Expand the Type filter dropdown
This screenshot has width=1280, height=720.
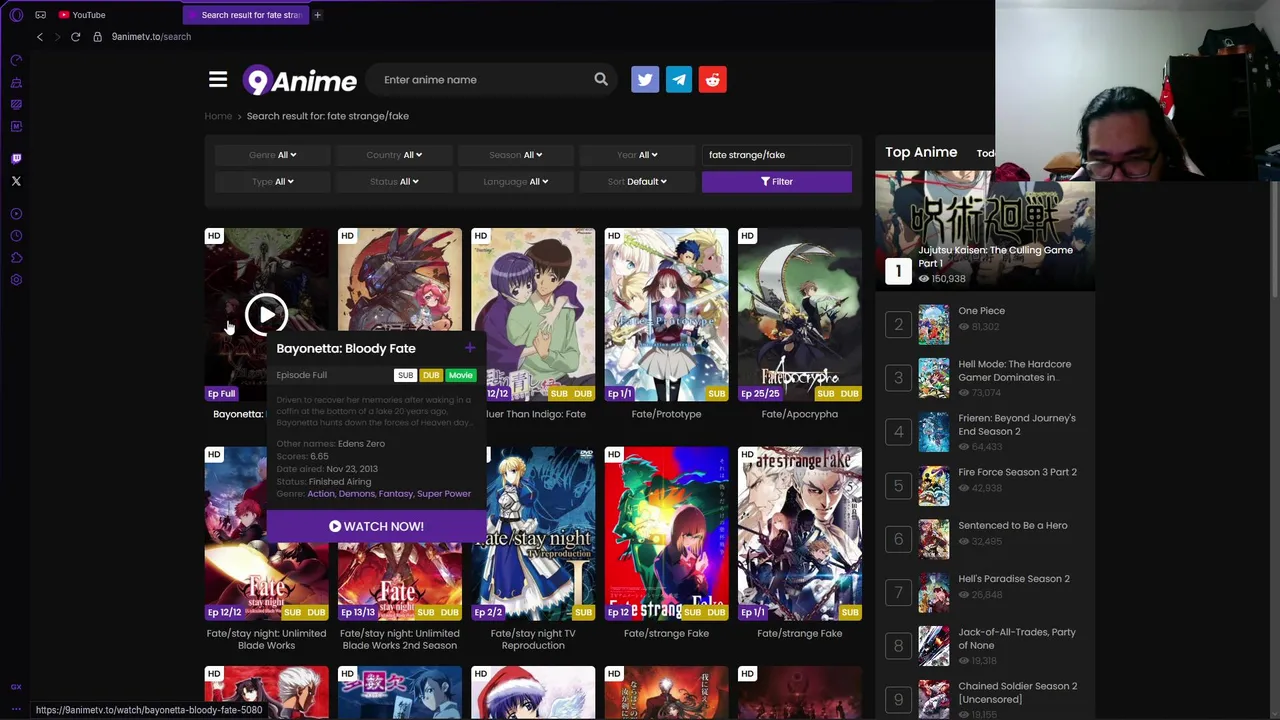[x=273, y=182]
